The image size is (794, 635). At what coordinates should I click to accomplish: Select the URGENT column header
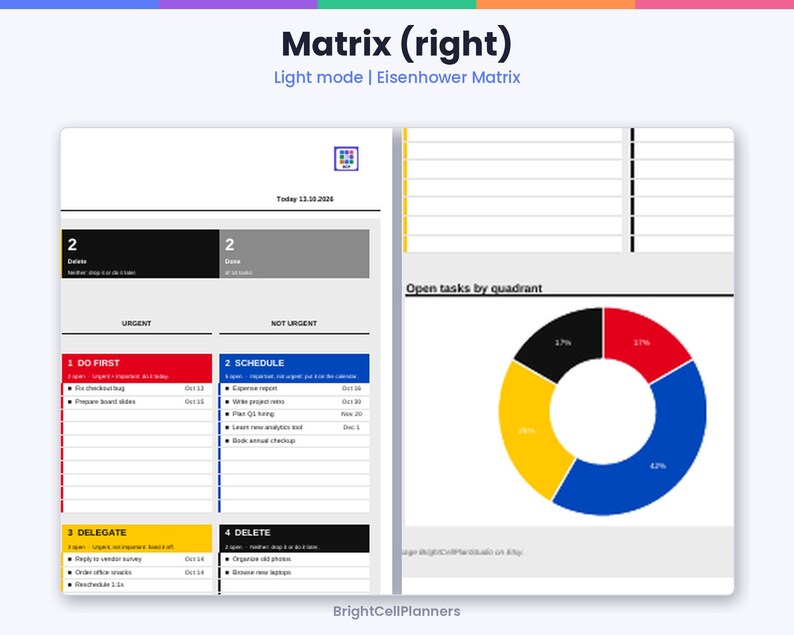136,323
